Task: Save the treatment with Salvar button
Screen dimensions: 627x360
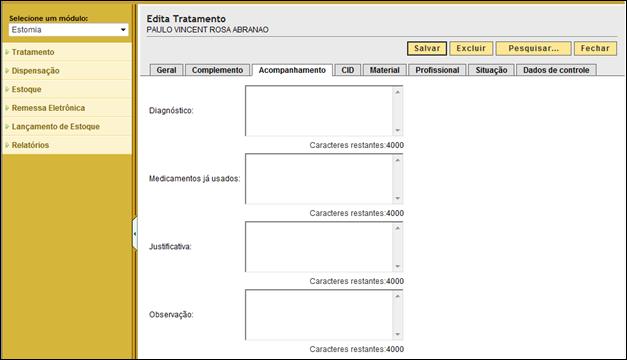Action: 427,48
